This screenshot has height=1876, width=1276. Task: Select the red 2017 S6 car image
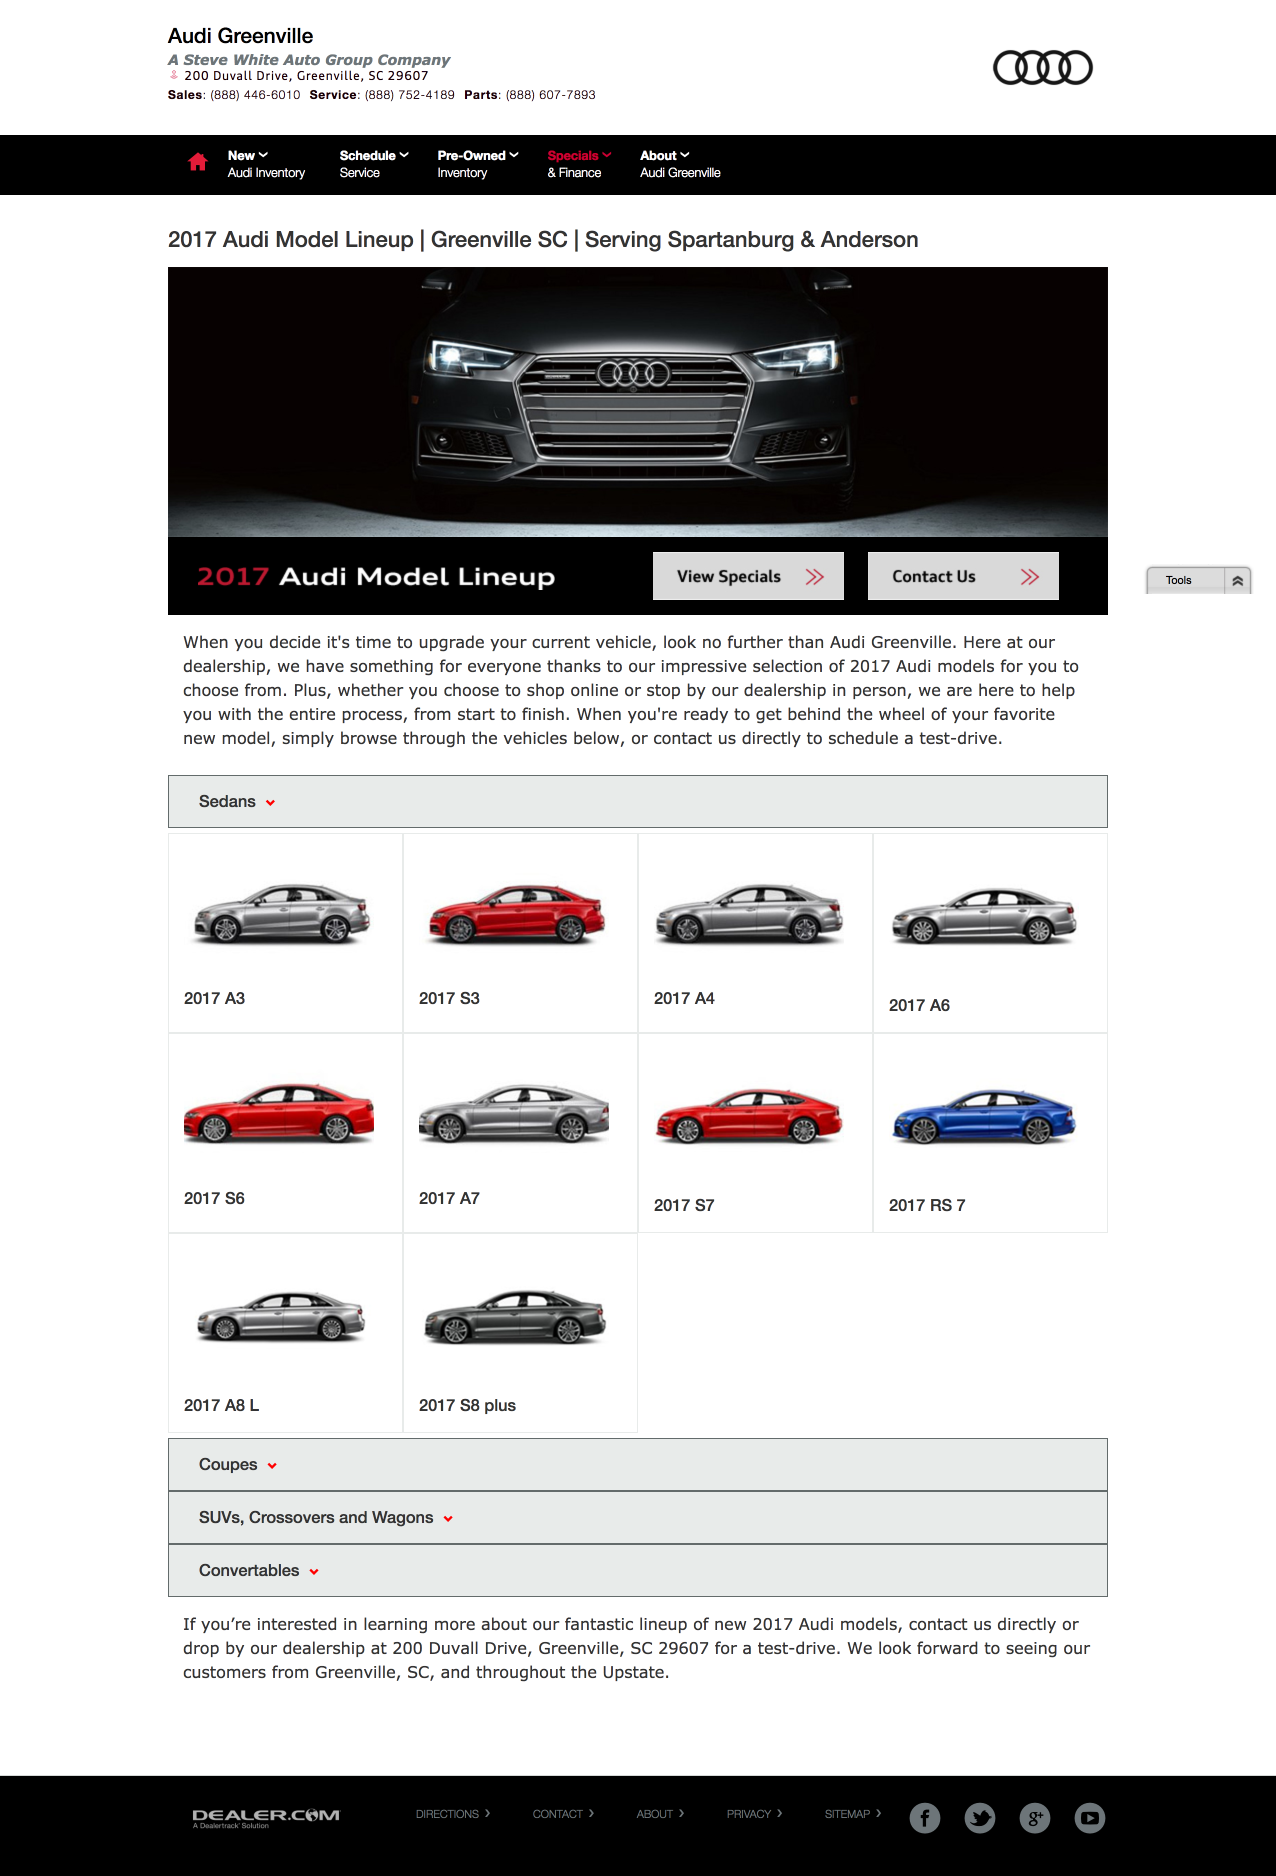pyautogui.click(x=279, y=1112)
